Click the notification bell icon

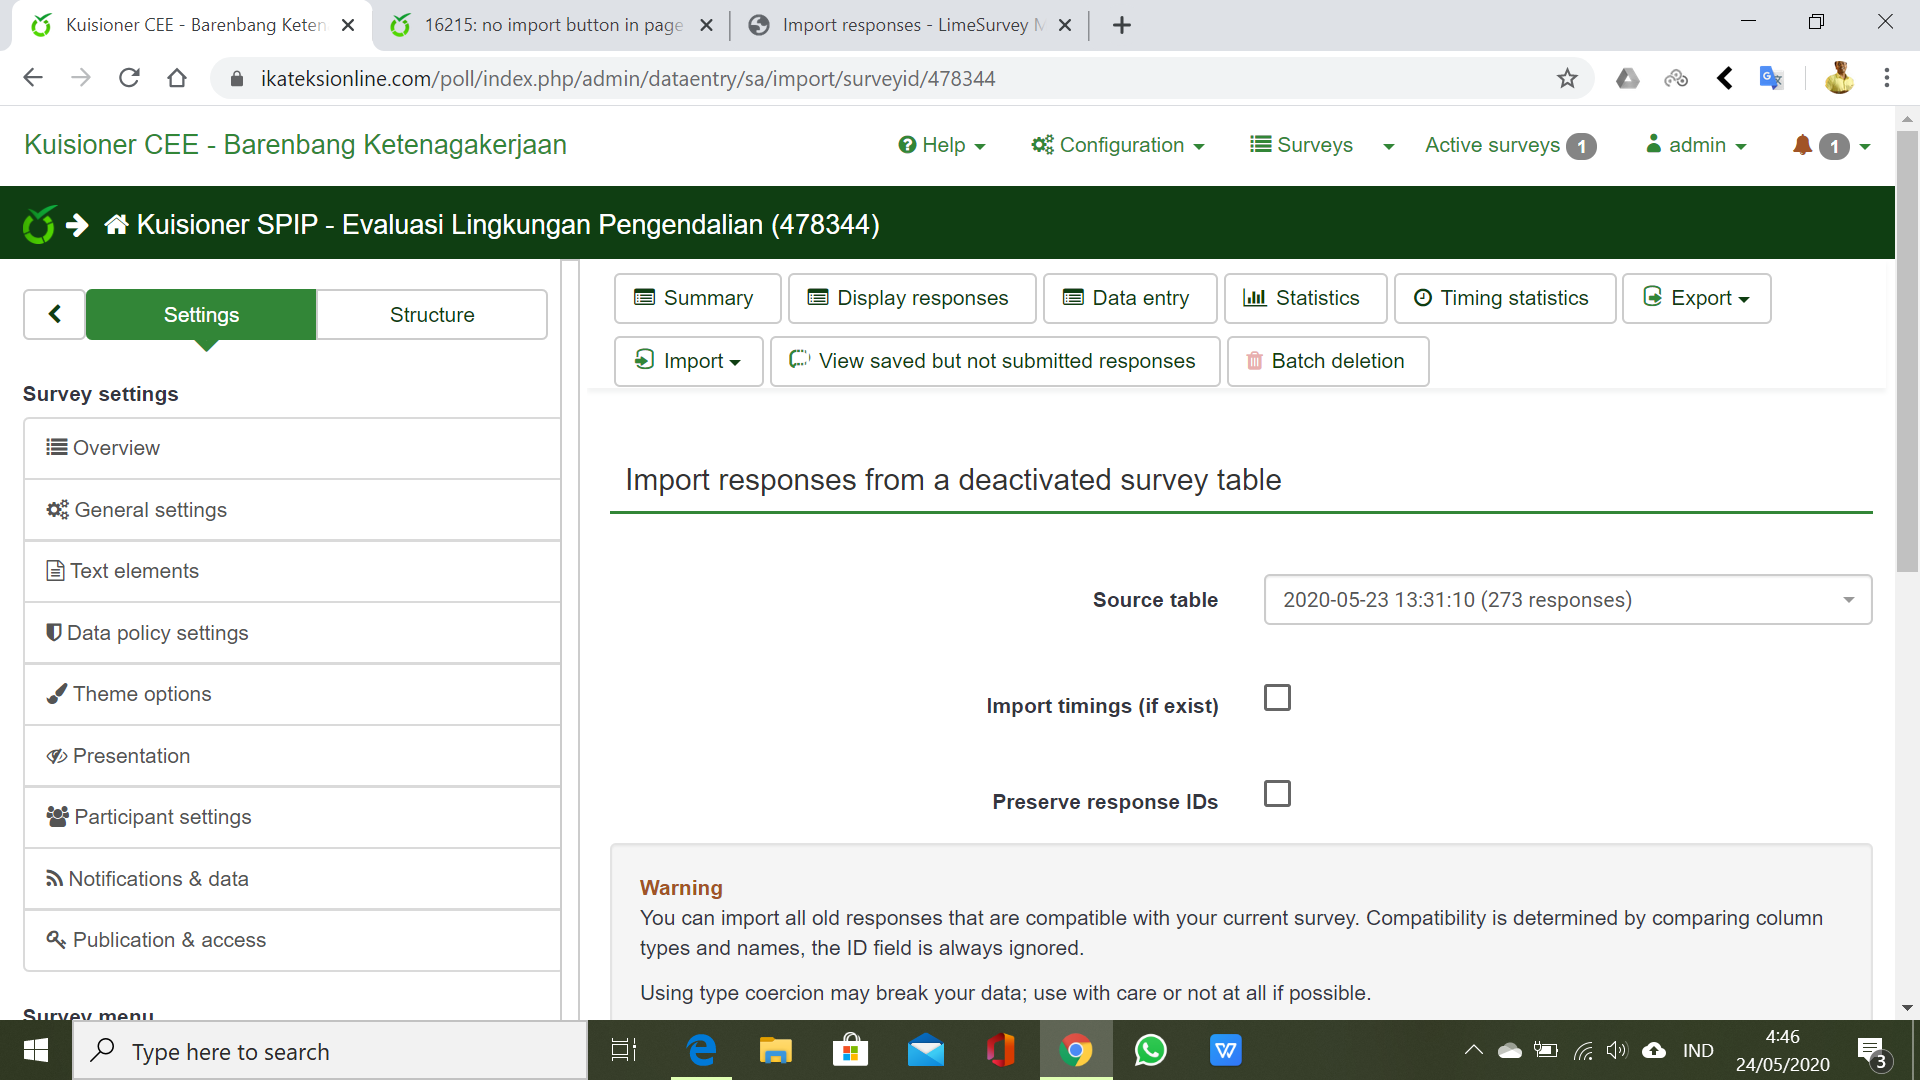[1802, 146]
